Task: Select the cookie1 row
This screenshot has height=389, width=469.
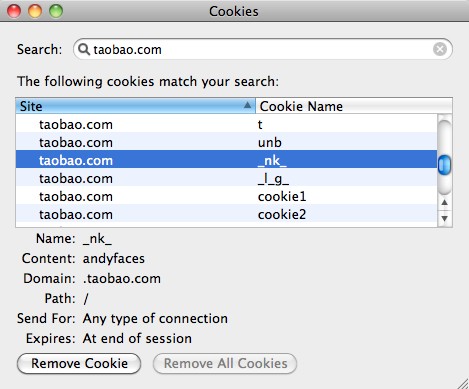Action: click(226, 196)
